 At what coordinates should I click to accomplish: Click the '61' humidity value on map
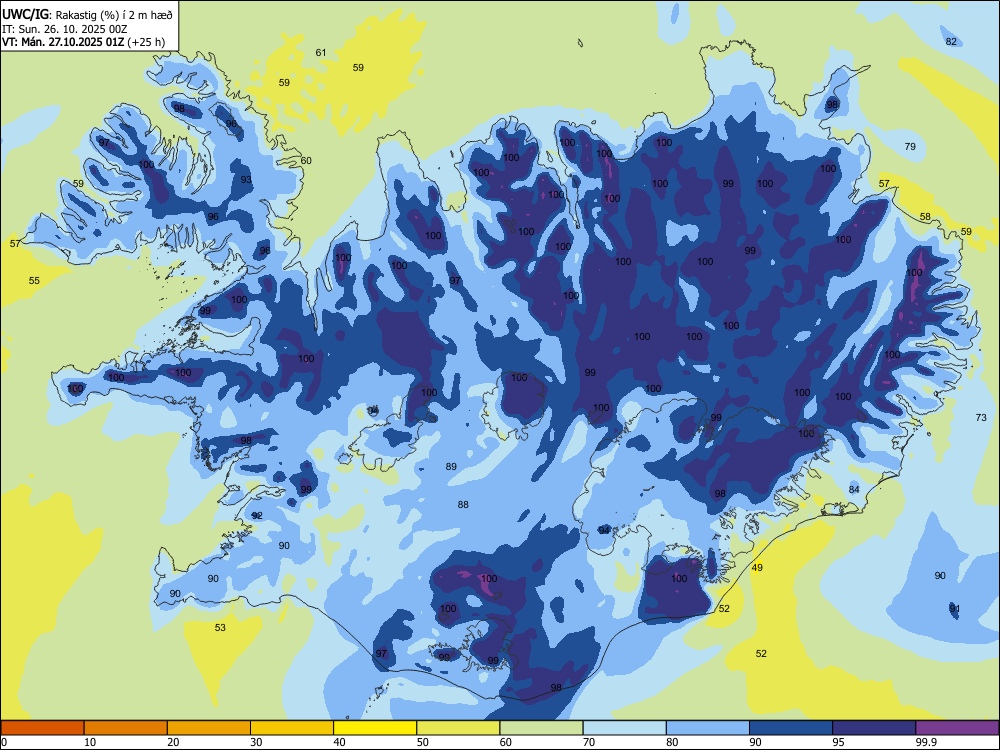click(321, 52)
